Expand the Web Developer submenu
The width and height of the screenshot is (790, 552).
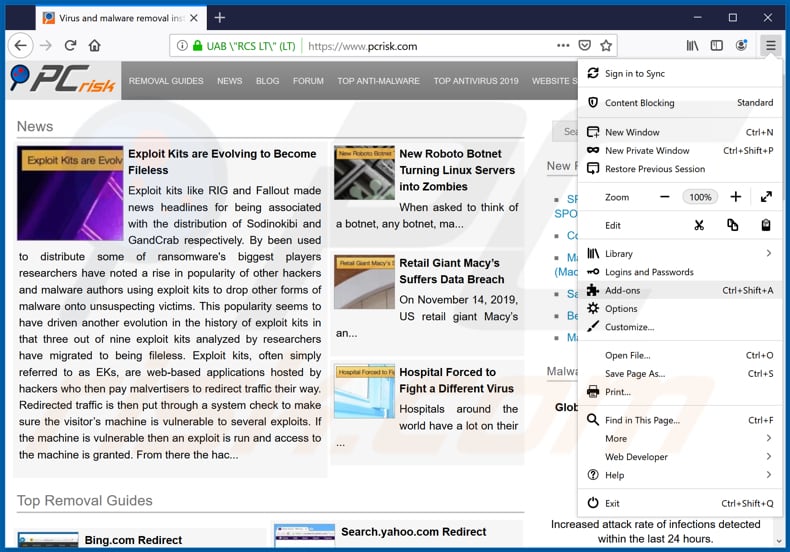(x=680, y=457)
